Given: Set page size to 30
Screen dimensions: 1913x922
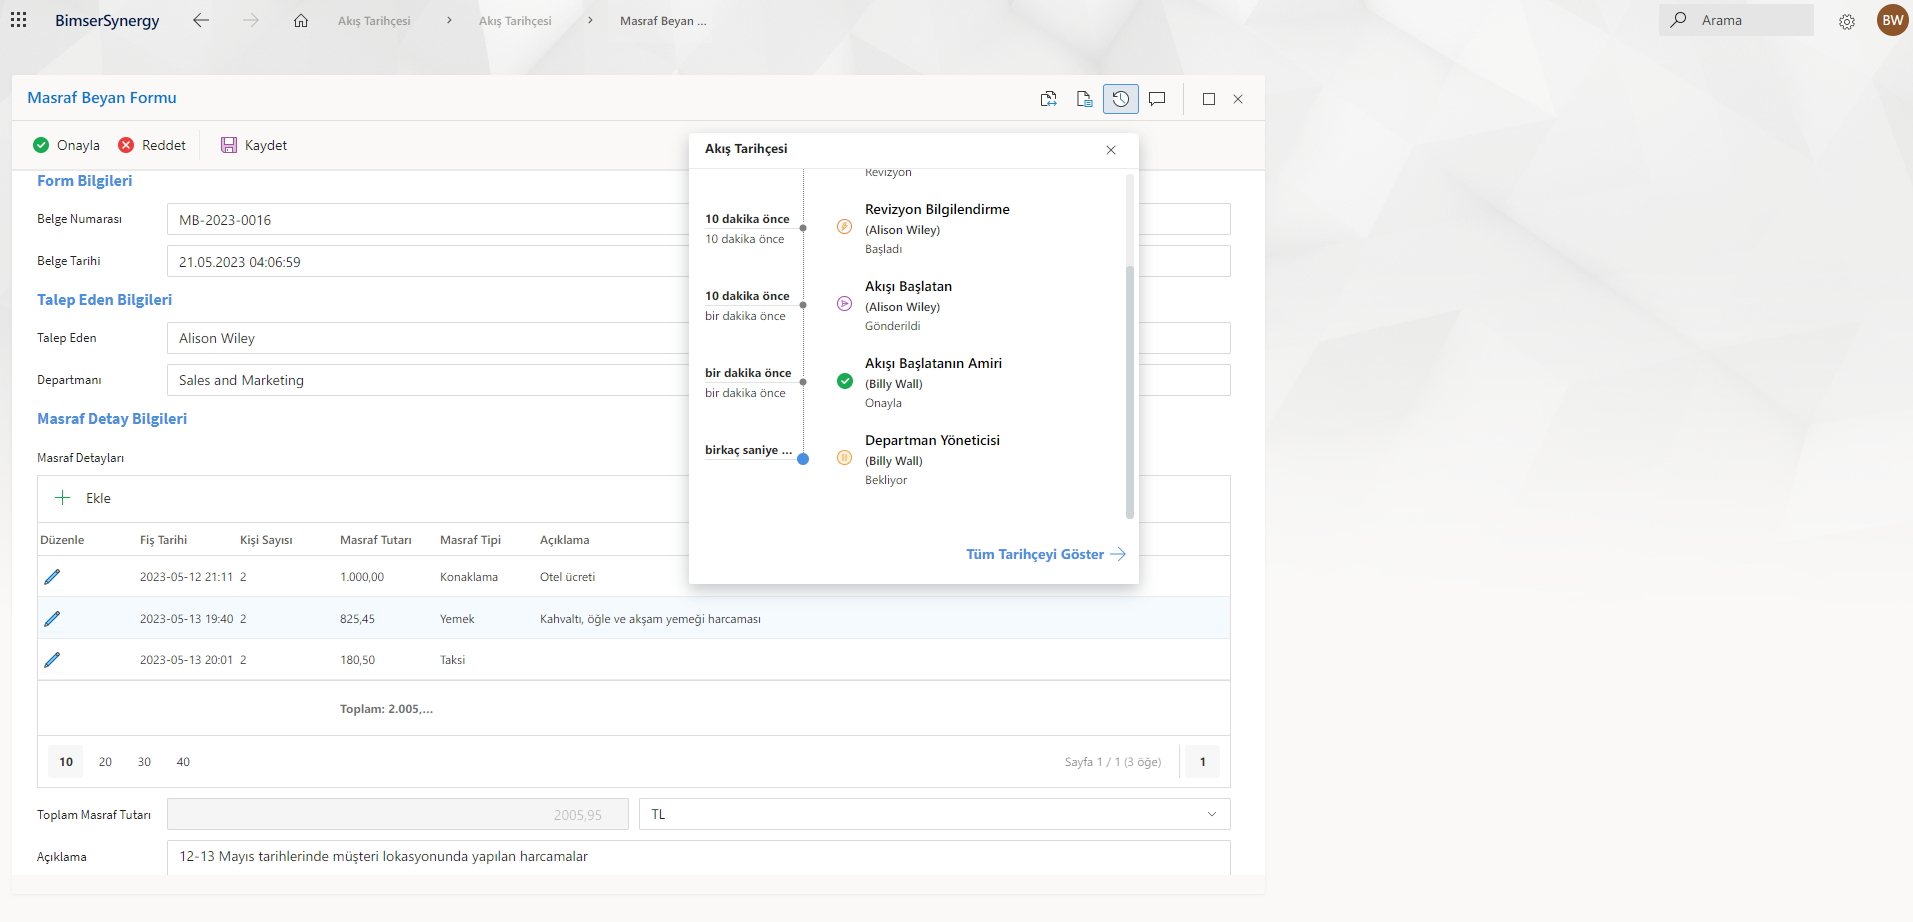Looking at the screenshot, I should [144, 762].
